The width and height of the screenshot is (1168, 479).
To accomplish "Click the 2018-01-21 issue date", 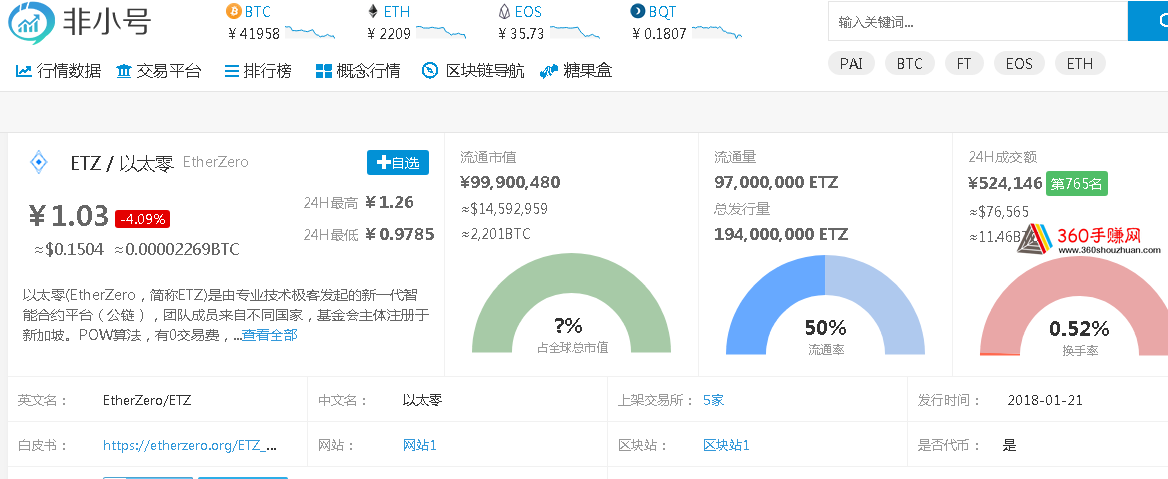I will pyautogui.click(x=1044, y=400).
